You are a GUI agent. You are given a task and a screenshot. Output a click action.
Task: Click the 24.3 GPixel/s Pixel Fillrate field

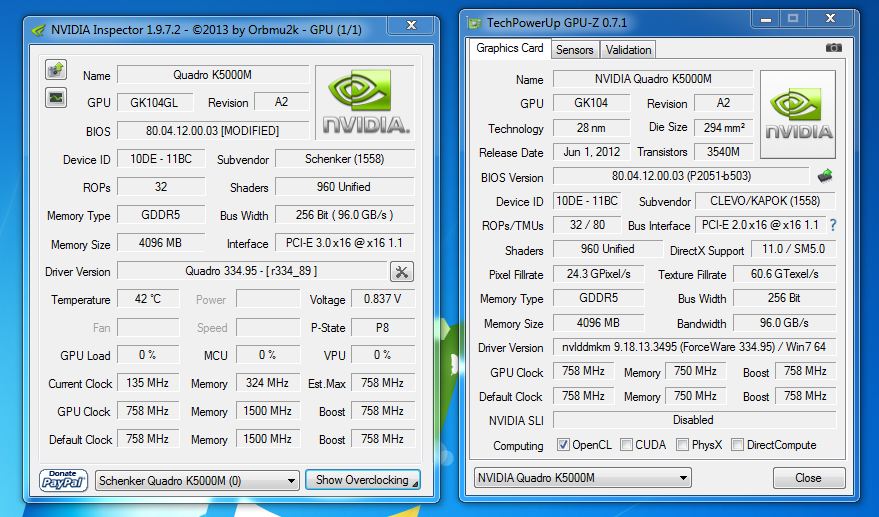point(599,274)
